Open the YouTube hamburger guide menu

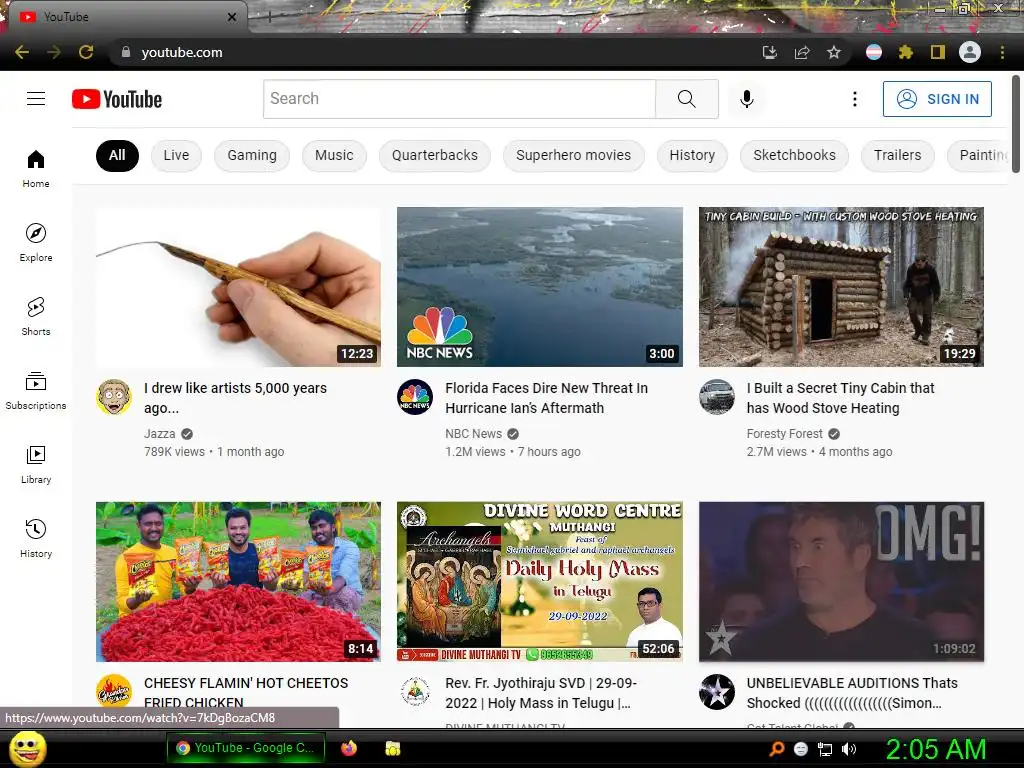36,99
